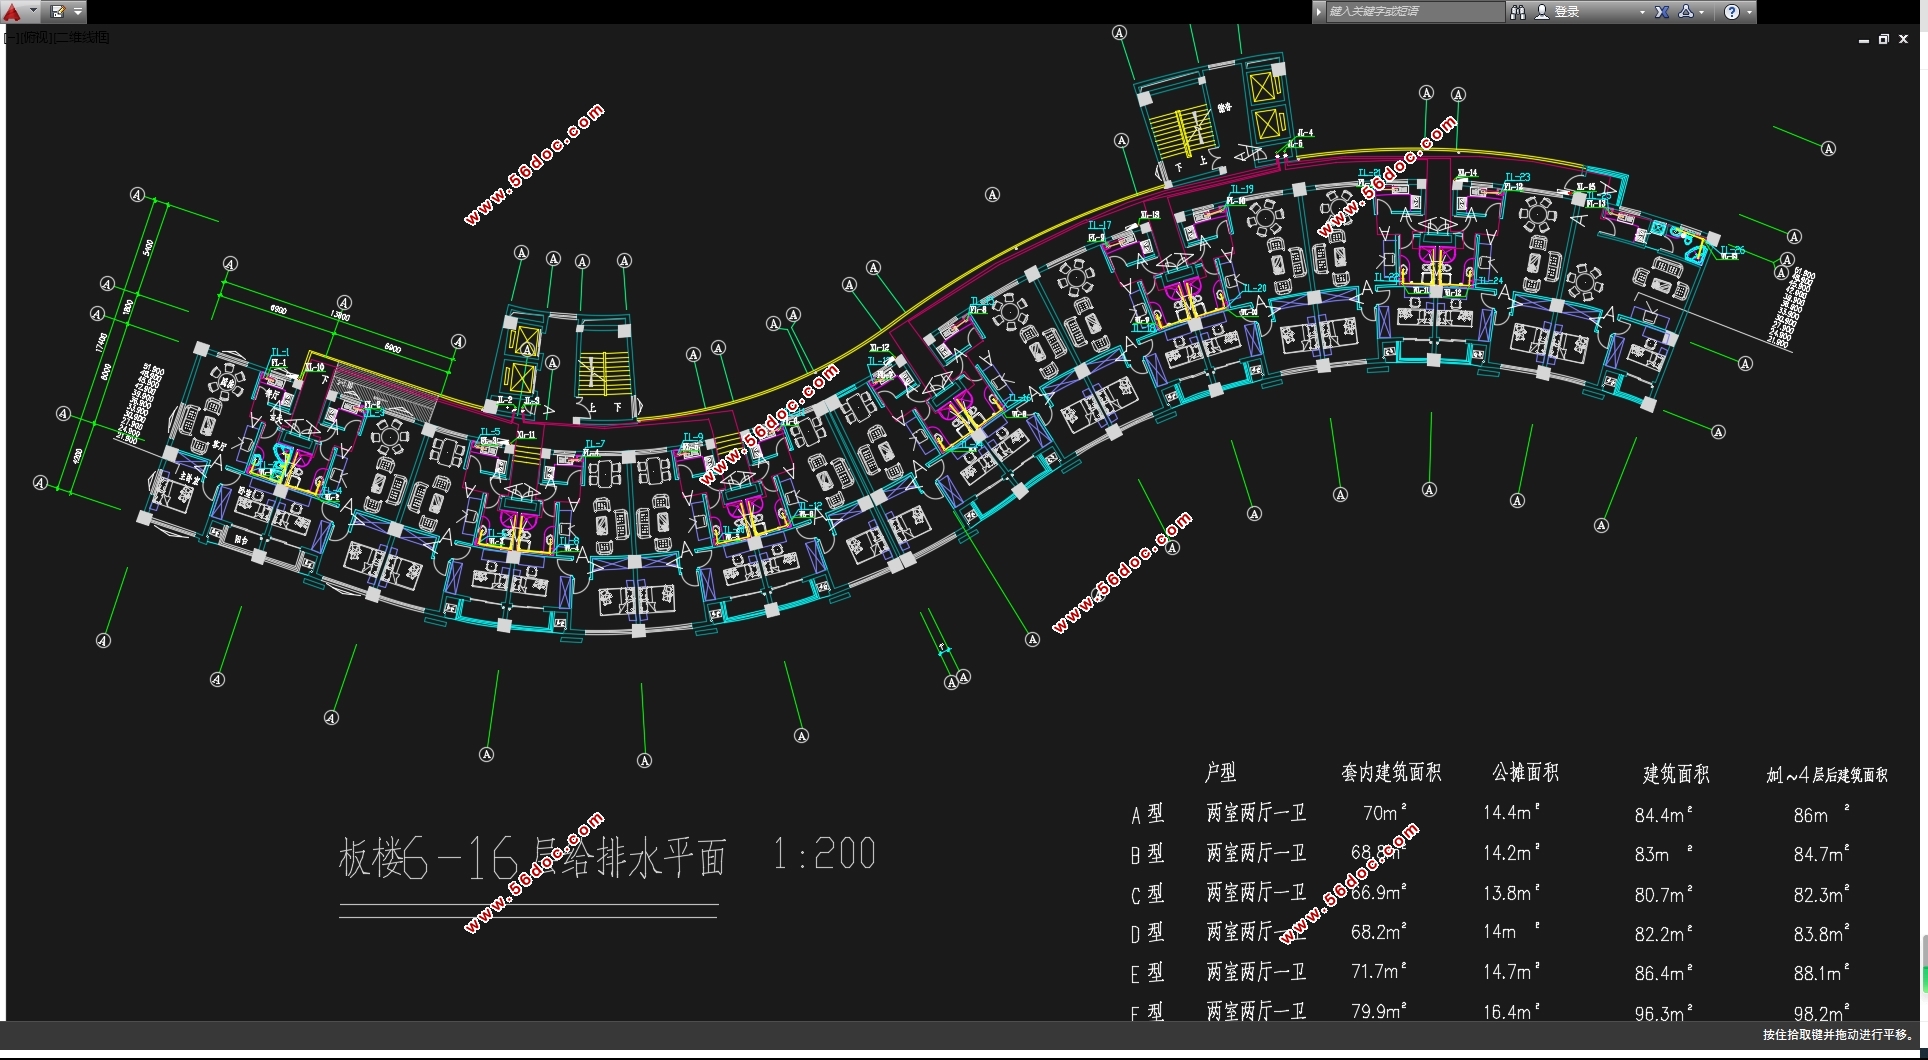This screenshot has width=1928, height=1060.
Task: Click the drawing title 板楼6-16层给排水平面
Action: tap(532, 857)
